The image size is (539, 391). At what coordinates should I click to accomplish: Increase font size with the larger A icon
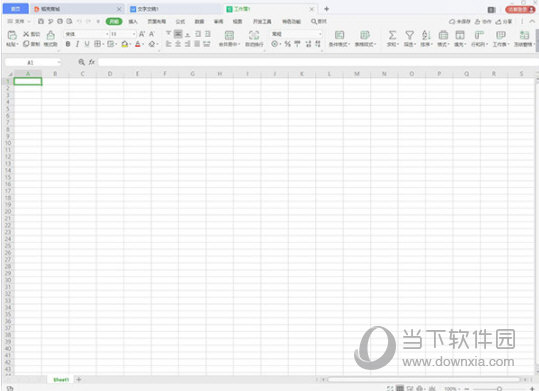click(142, 34)
